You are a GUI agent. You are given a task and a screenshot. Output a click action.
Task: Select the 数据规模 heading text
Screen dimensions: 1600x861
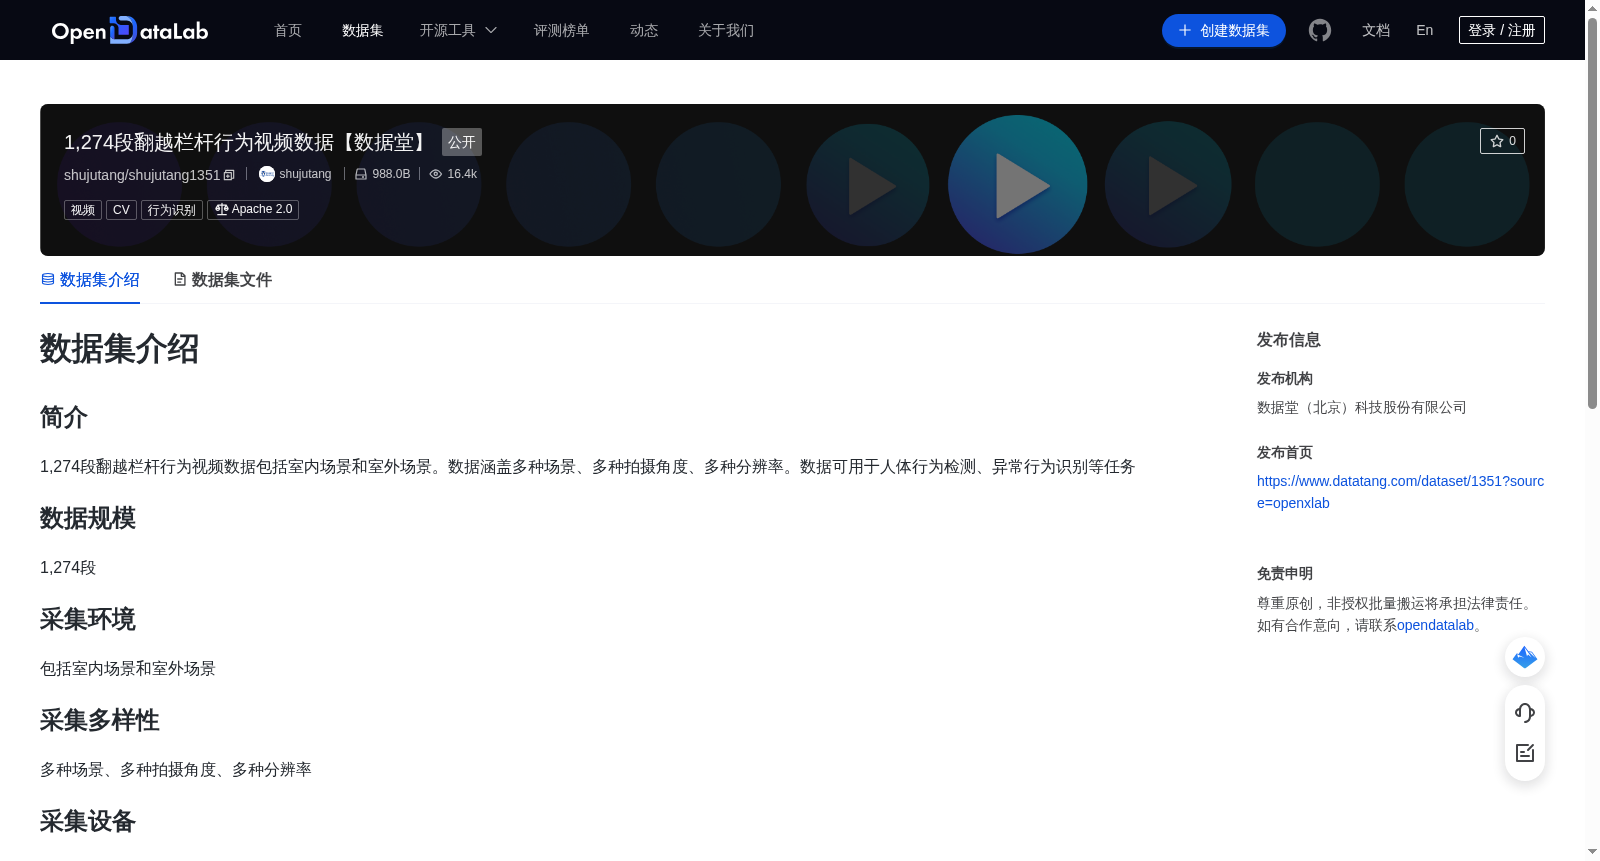(88, 518)
